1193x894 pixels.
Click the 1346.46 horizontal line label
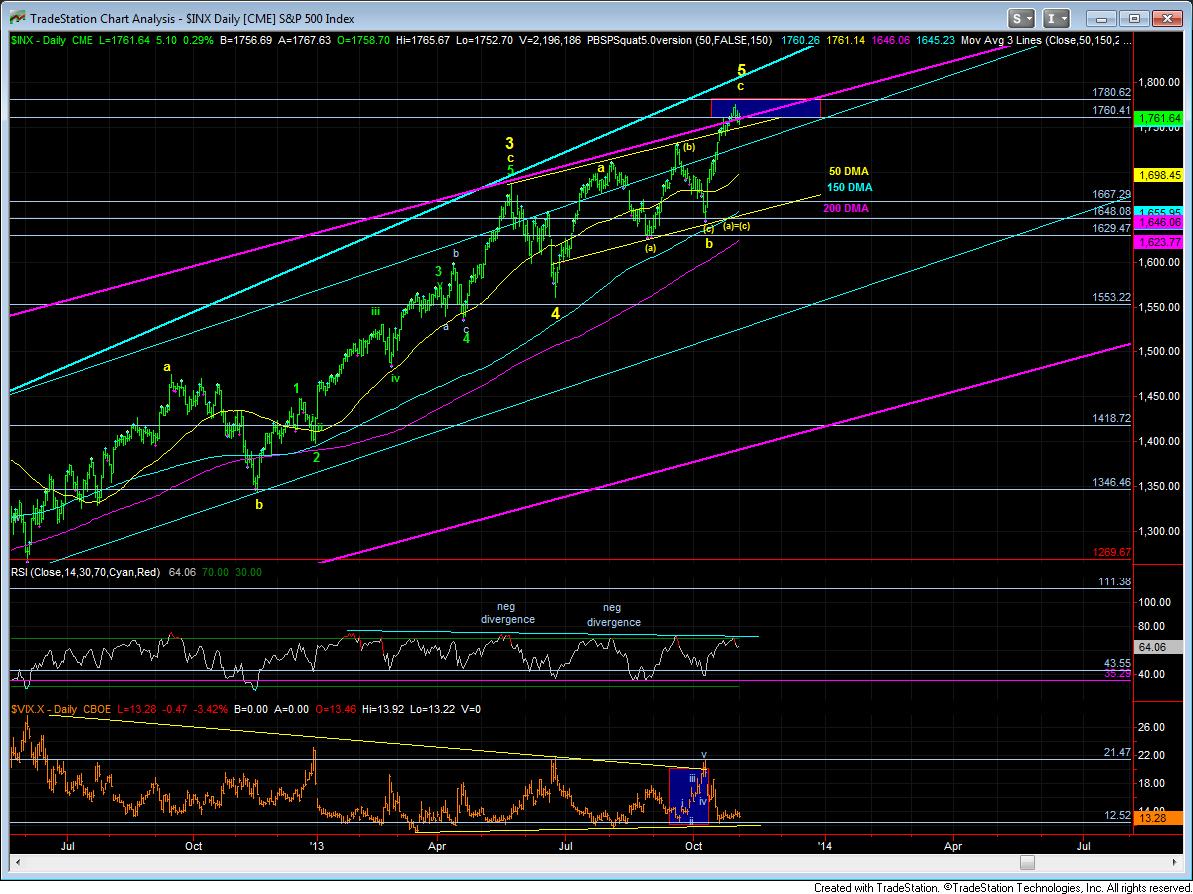tap(1112, 482)
